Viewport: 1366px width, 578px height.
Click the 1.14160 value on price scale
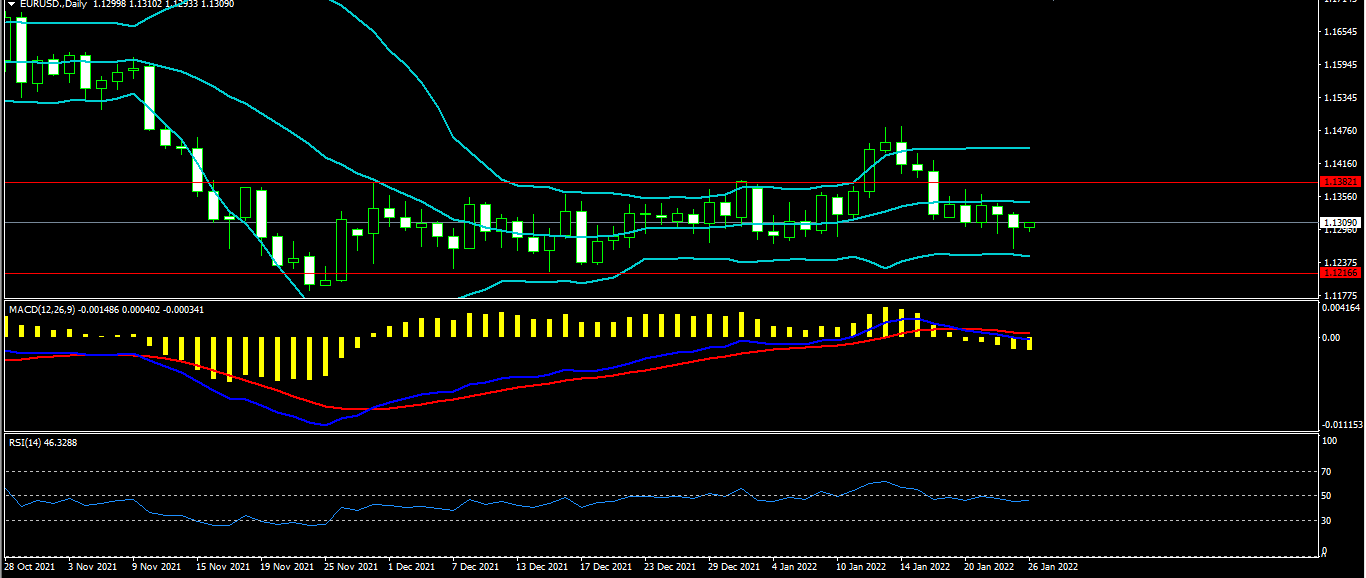(x=1339, y=164)
